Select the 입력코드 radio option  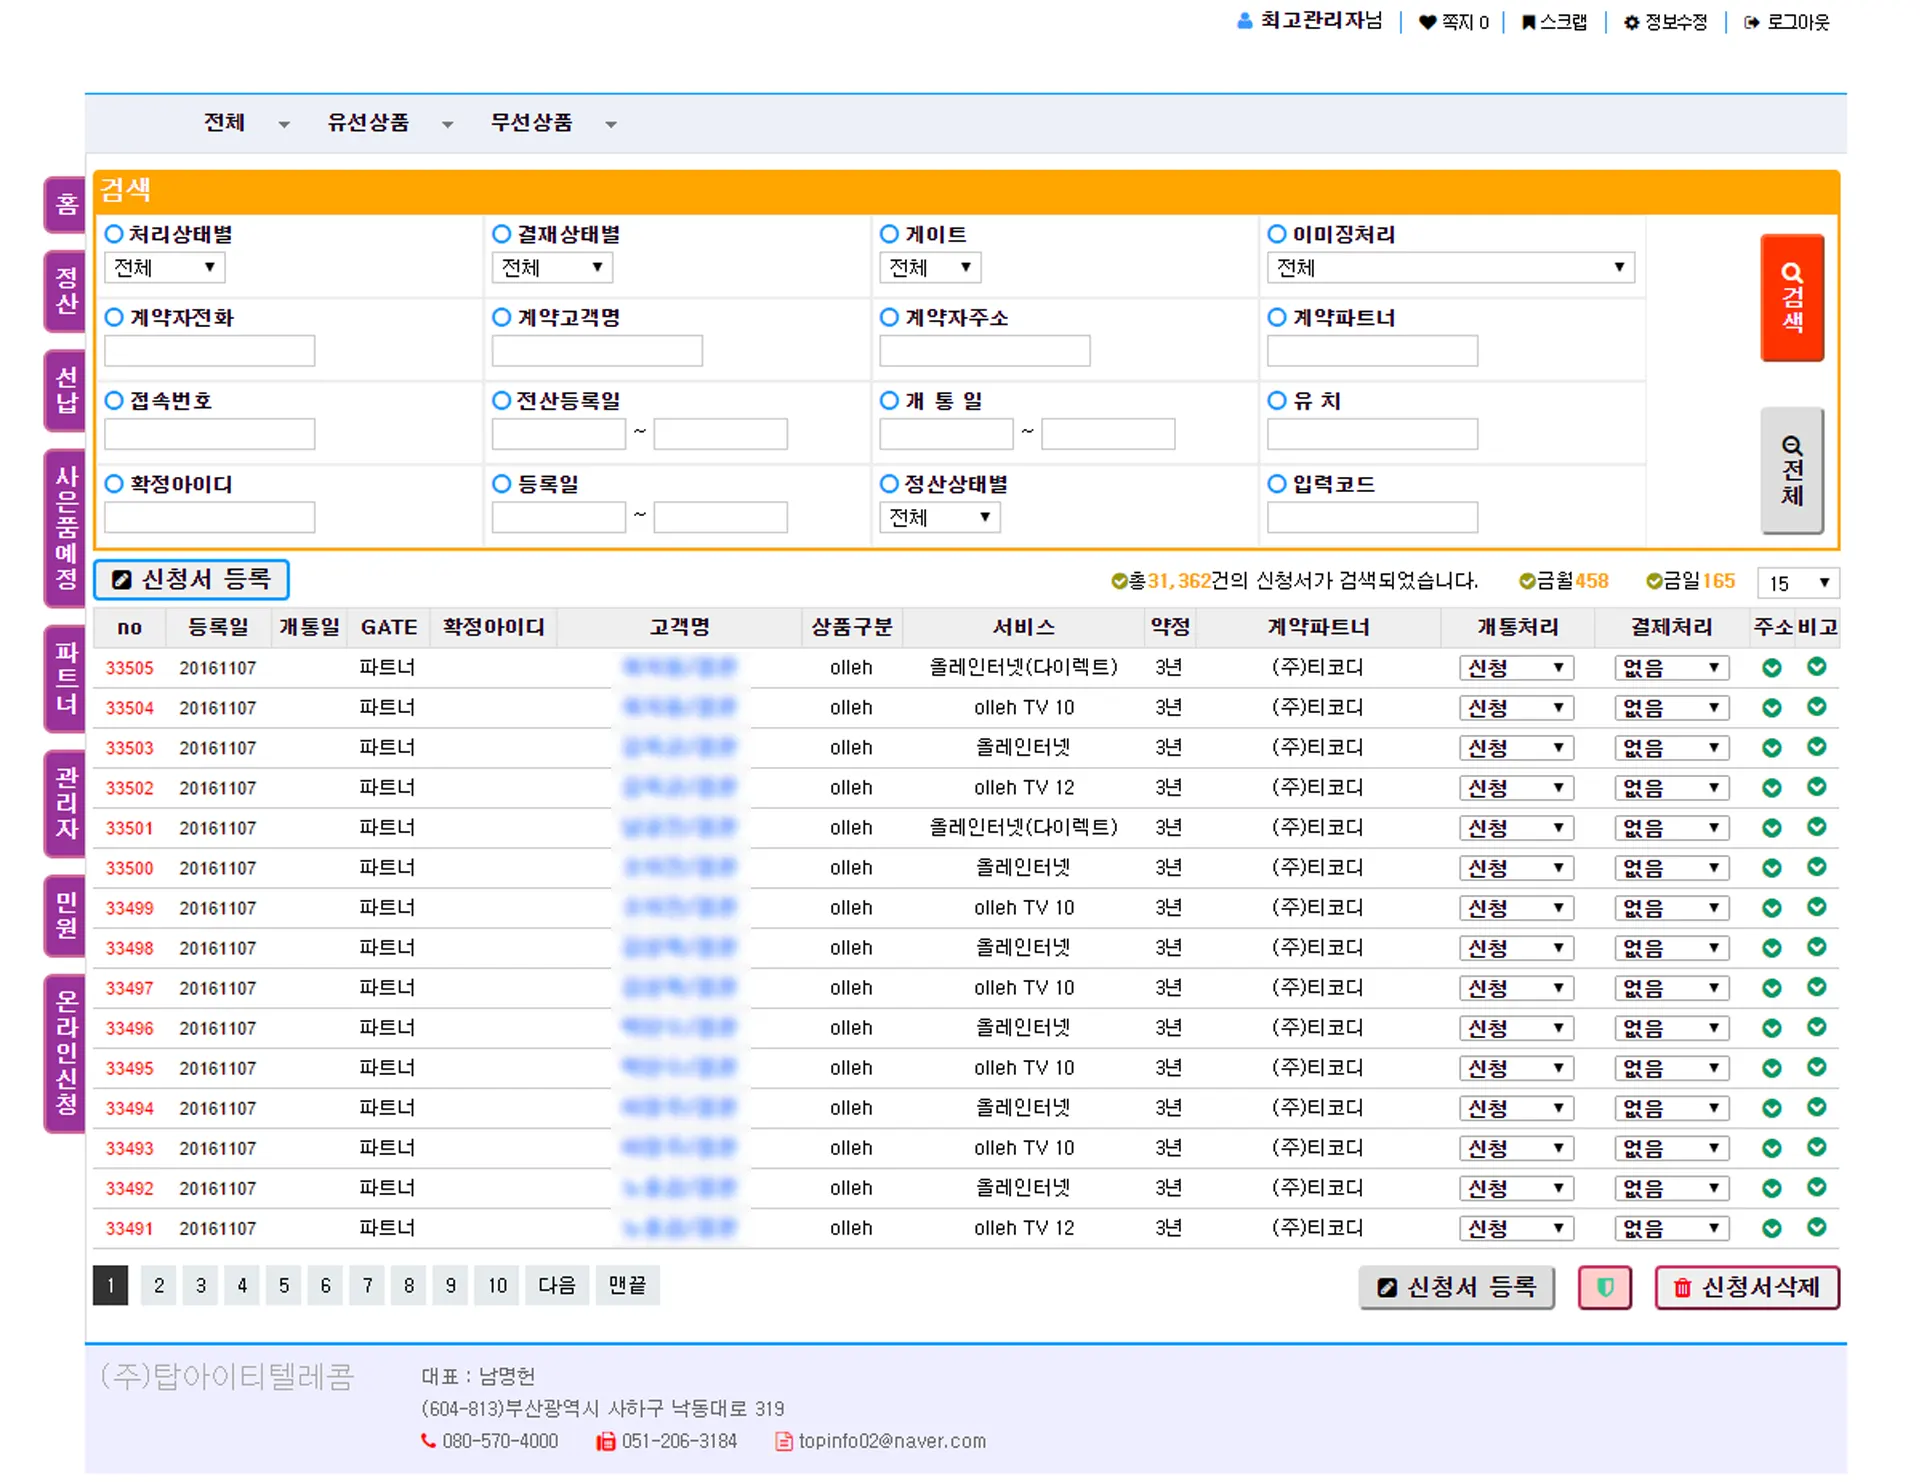pos(1277,484)
